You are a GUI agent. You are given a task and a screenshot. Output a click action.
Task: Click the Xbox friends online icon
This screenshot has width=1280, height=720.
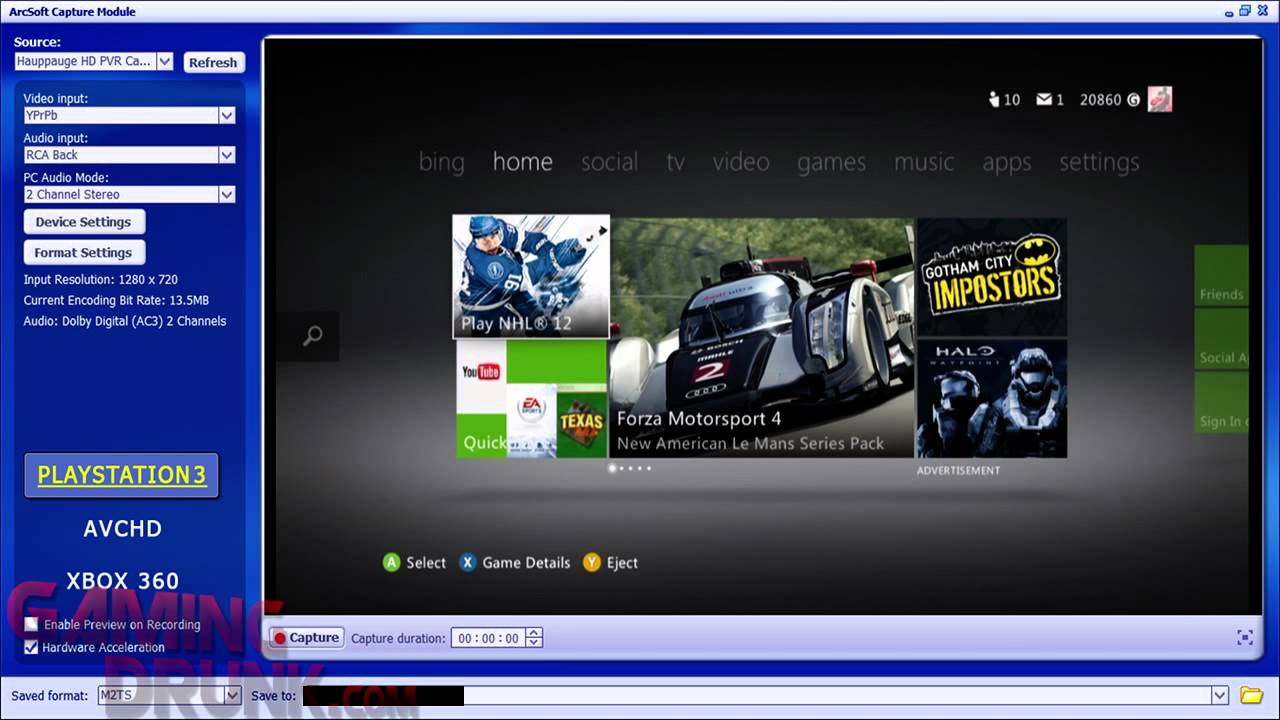pyautogui.click(x=994, y=99)
